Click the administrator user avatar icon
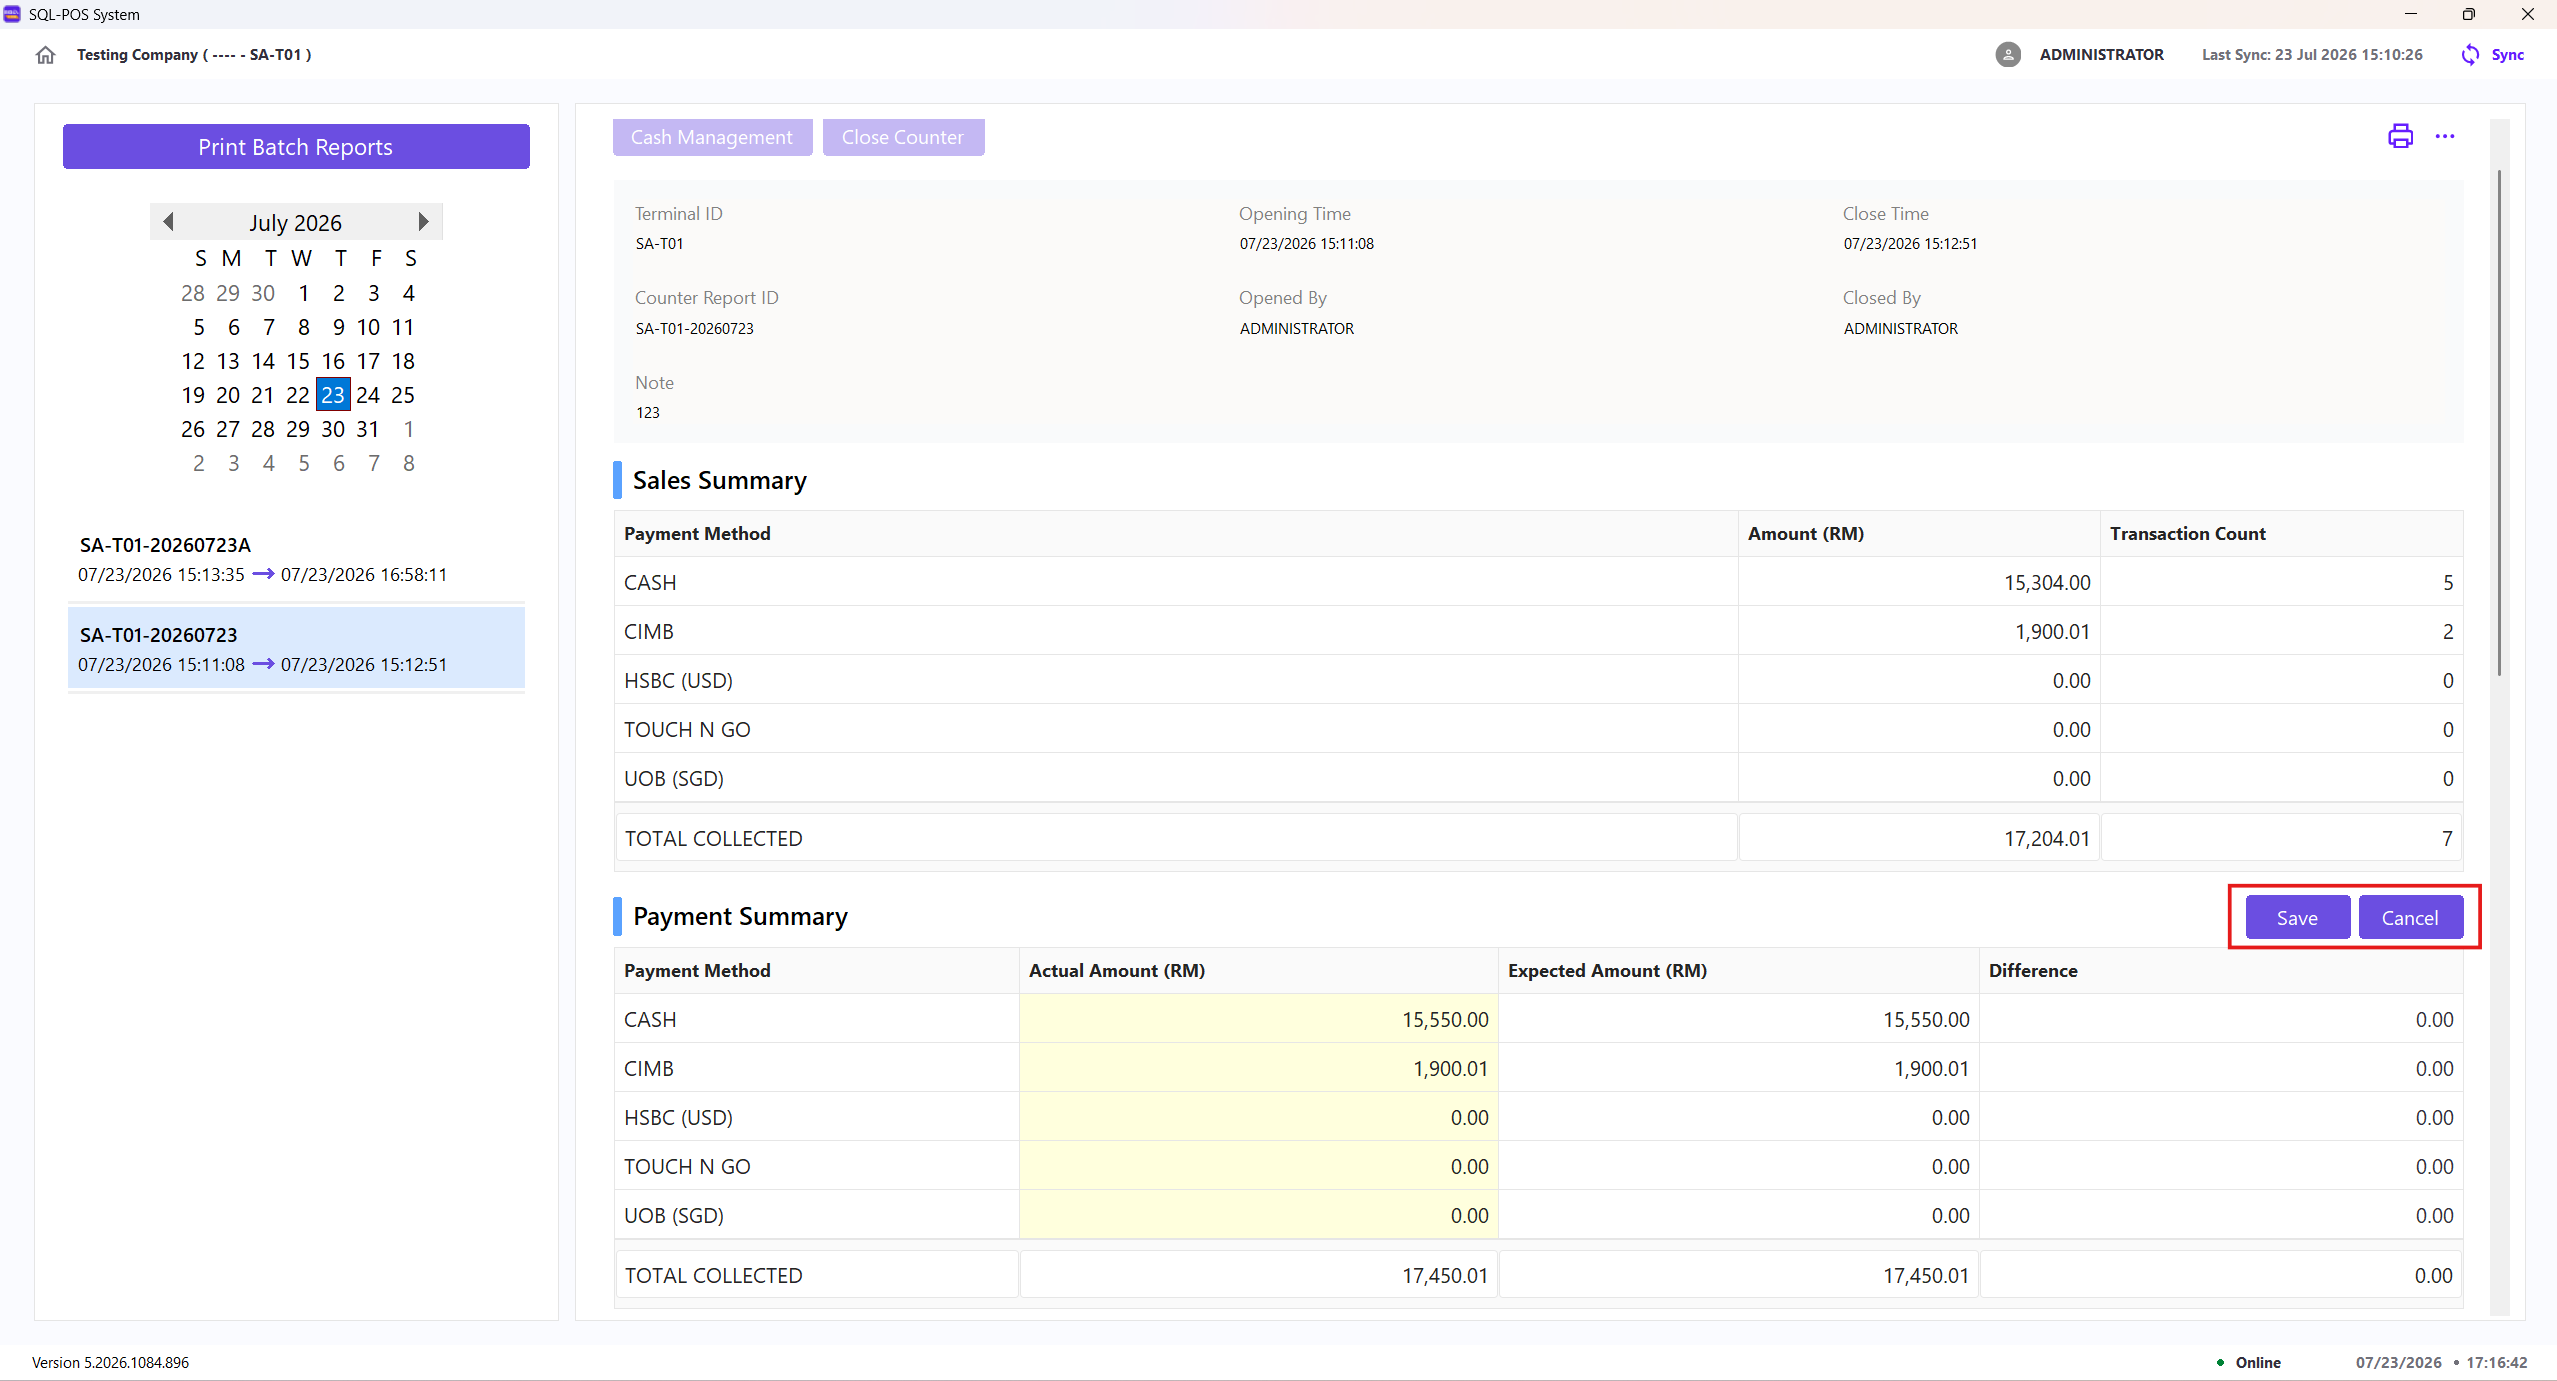Image resolution: width=2557 pixels, height=1381 pixels. (2007, 55)
